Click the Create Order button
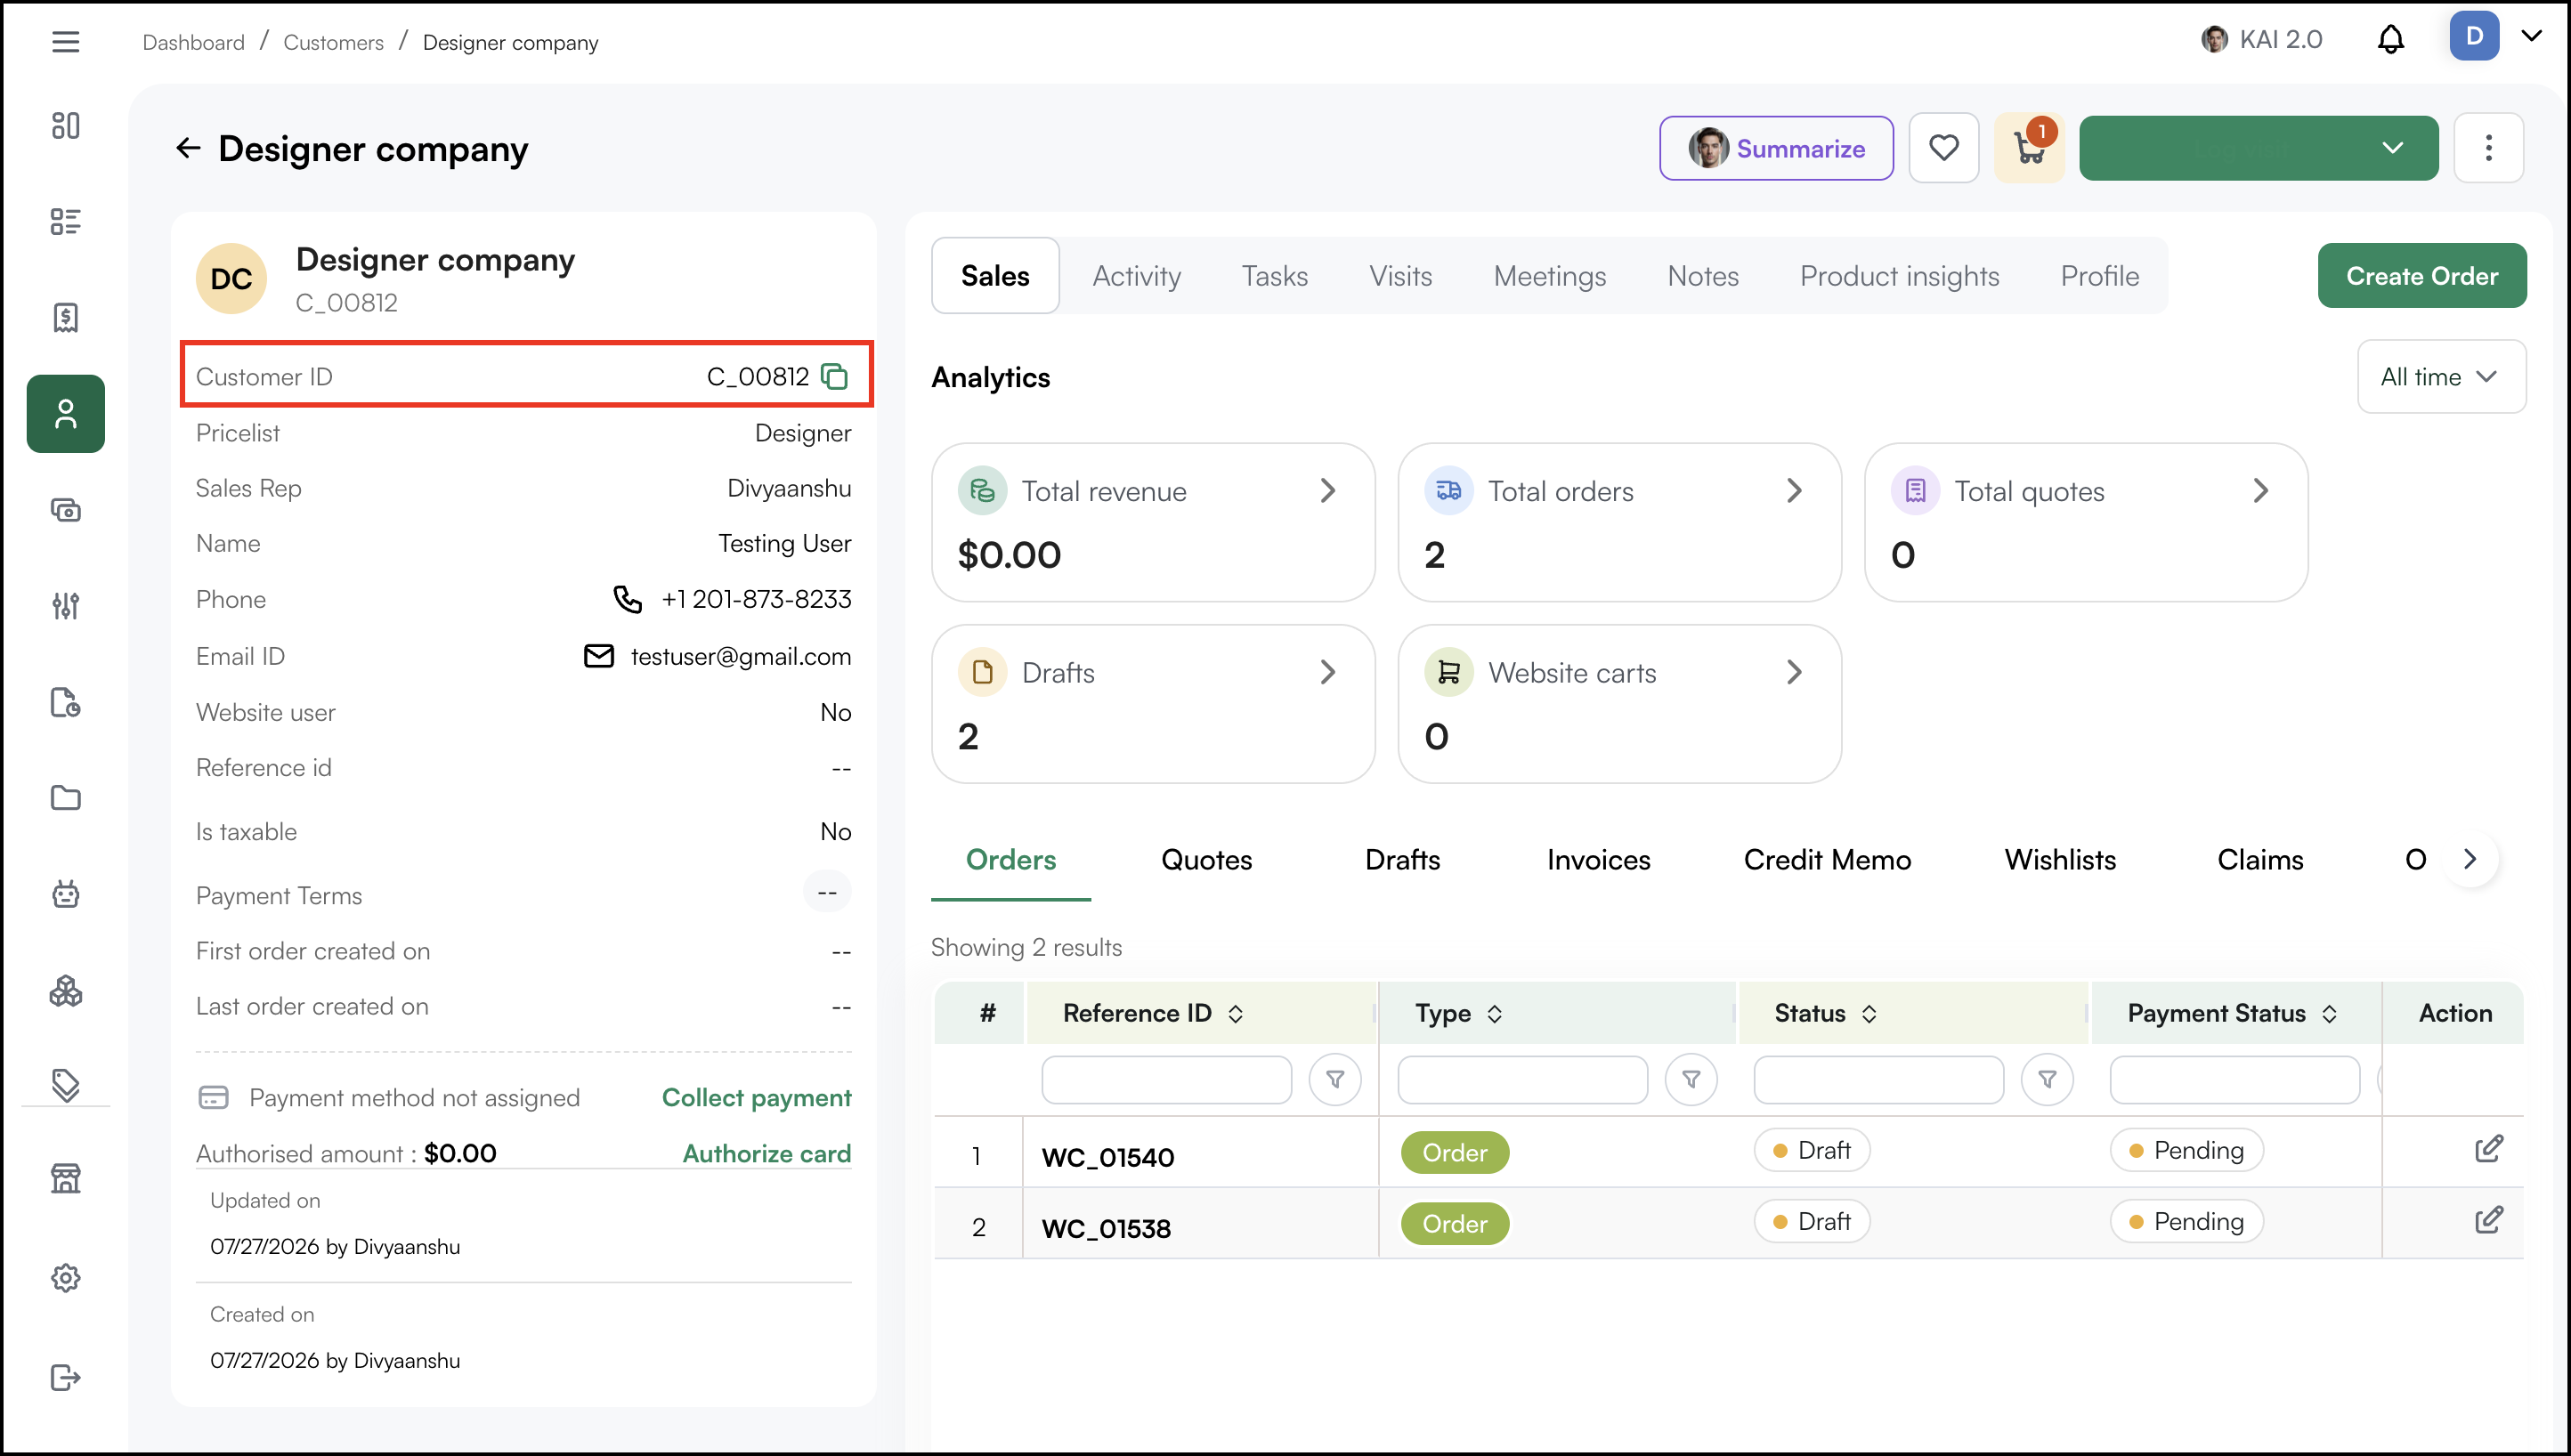The image size is (2571, 1456). point(2421,276)
